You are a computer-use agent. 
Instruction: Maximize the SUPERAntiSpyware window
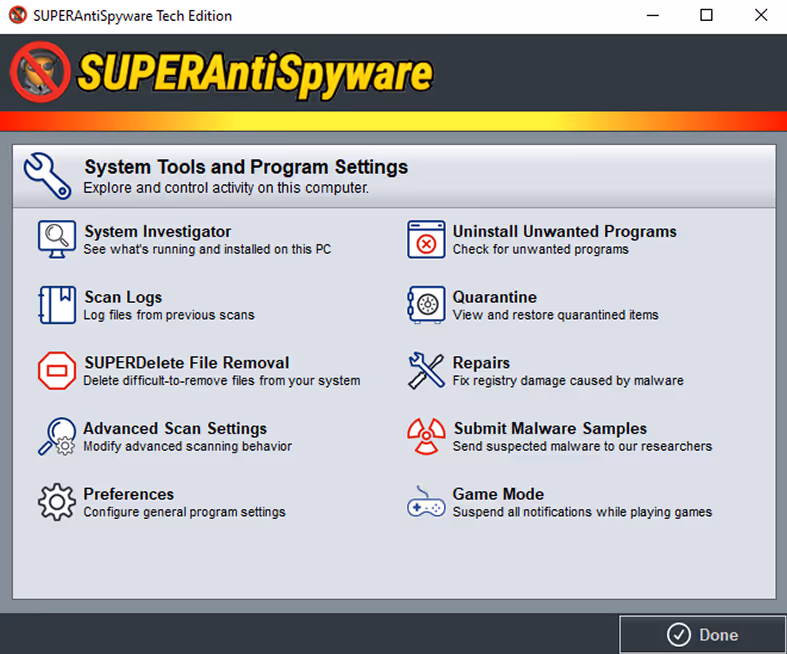click(x=706, y=16)
